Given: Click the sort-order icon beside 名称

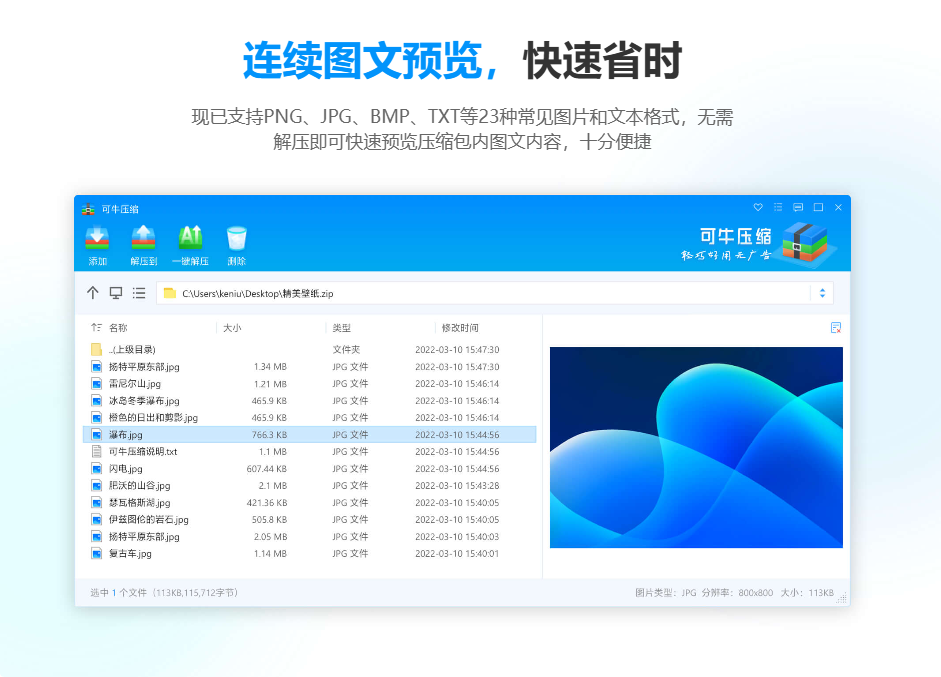Looking at the screenshot, I should [x=96, y=327].
